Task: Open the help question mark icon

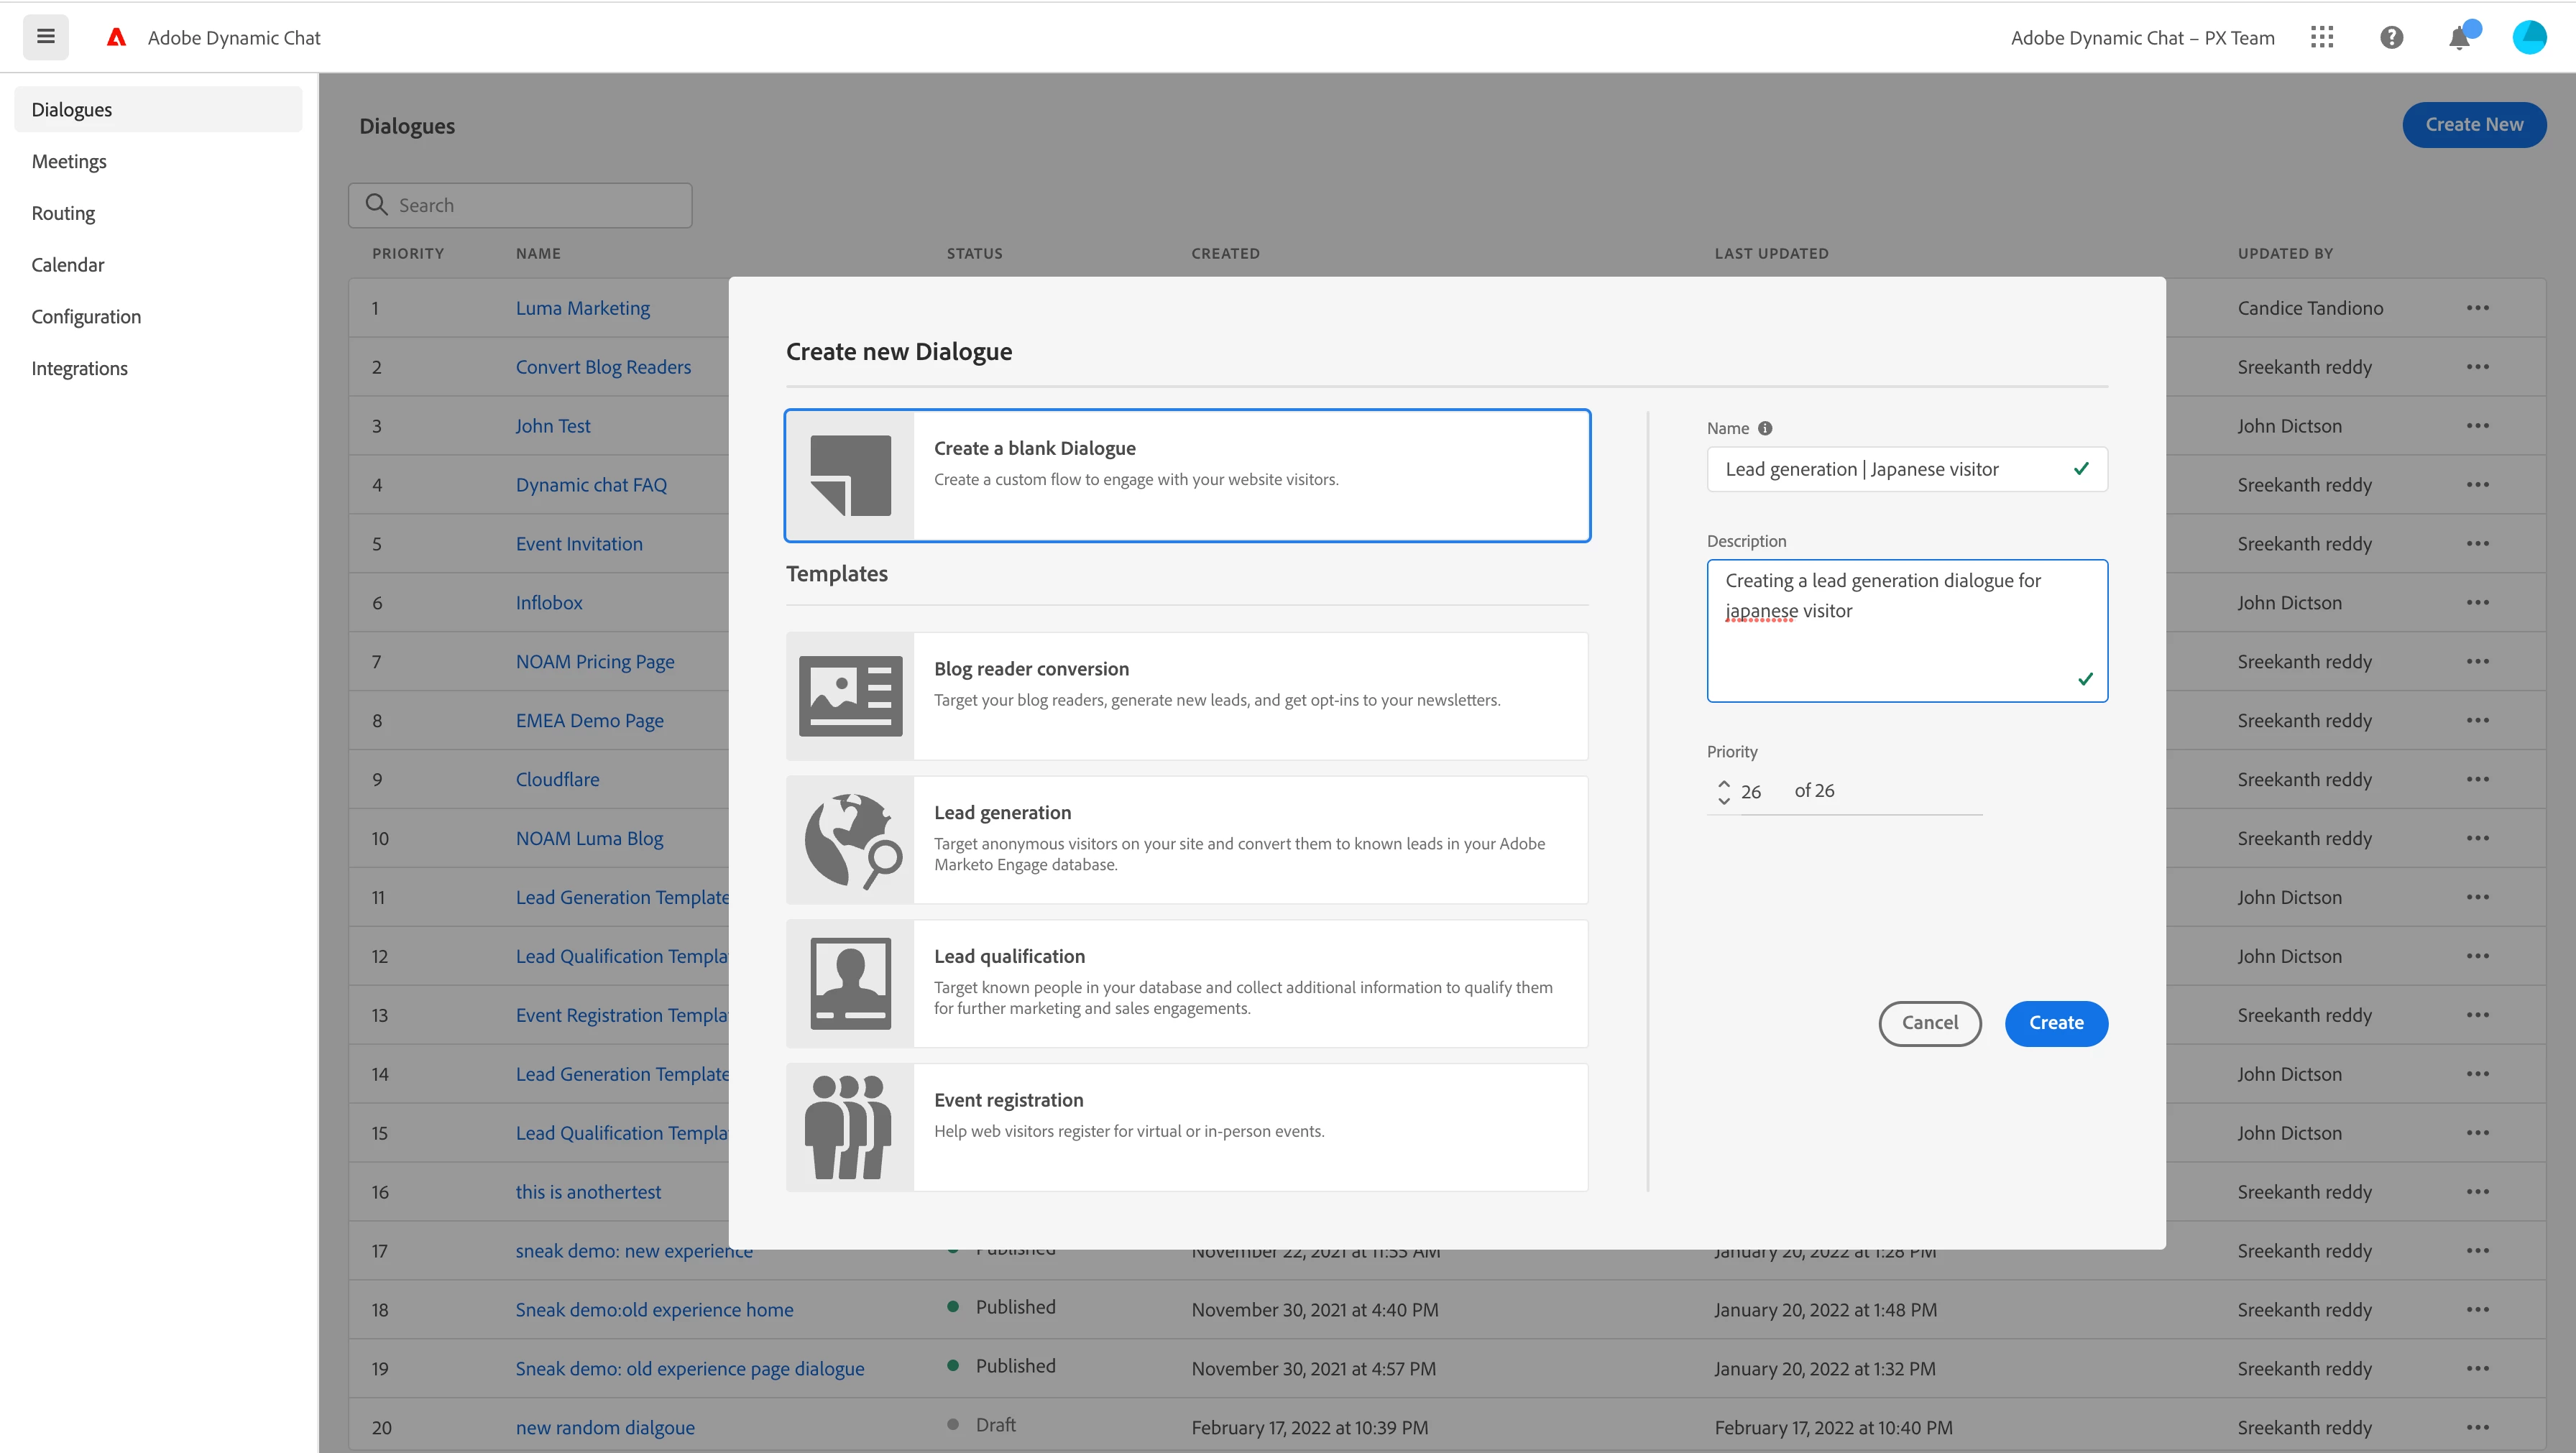Action: (x=2391, y=37)
